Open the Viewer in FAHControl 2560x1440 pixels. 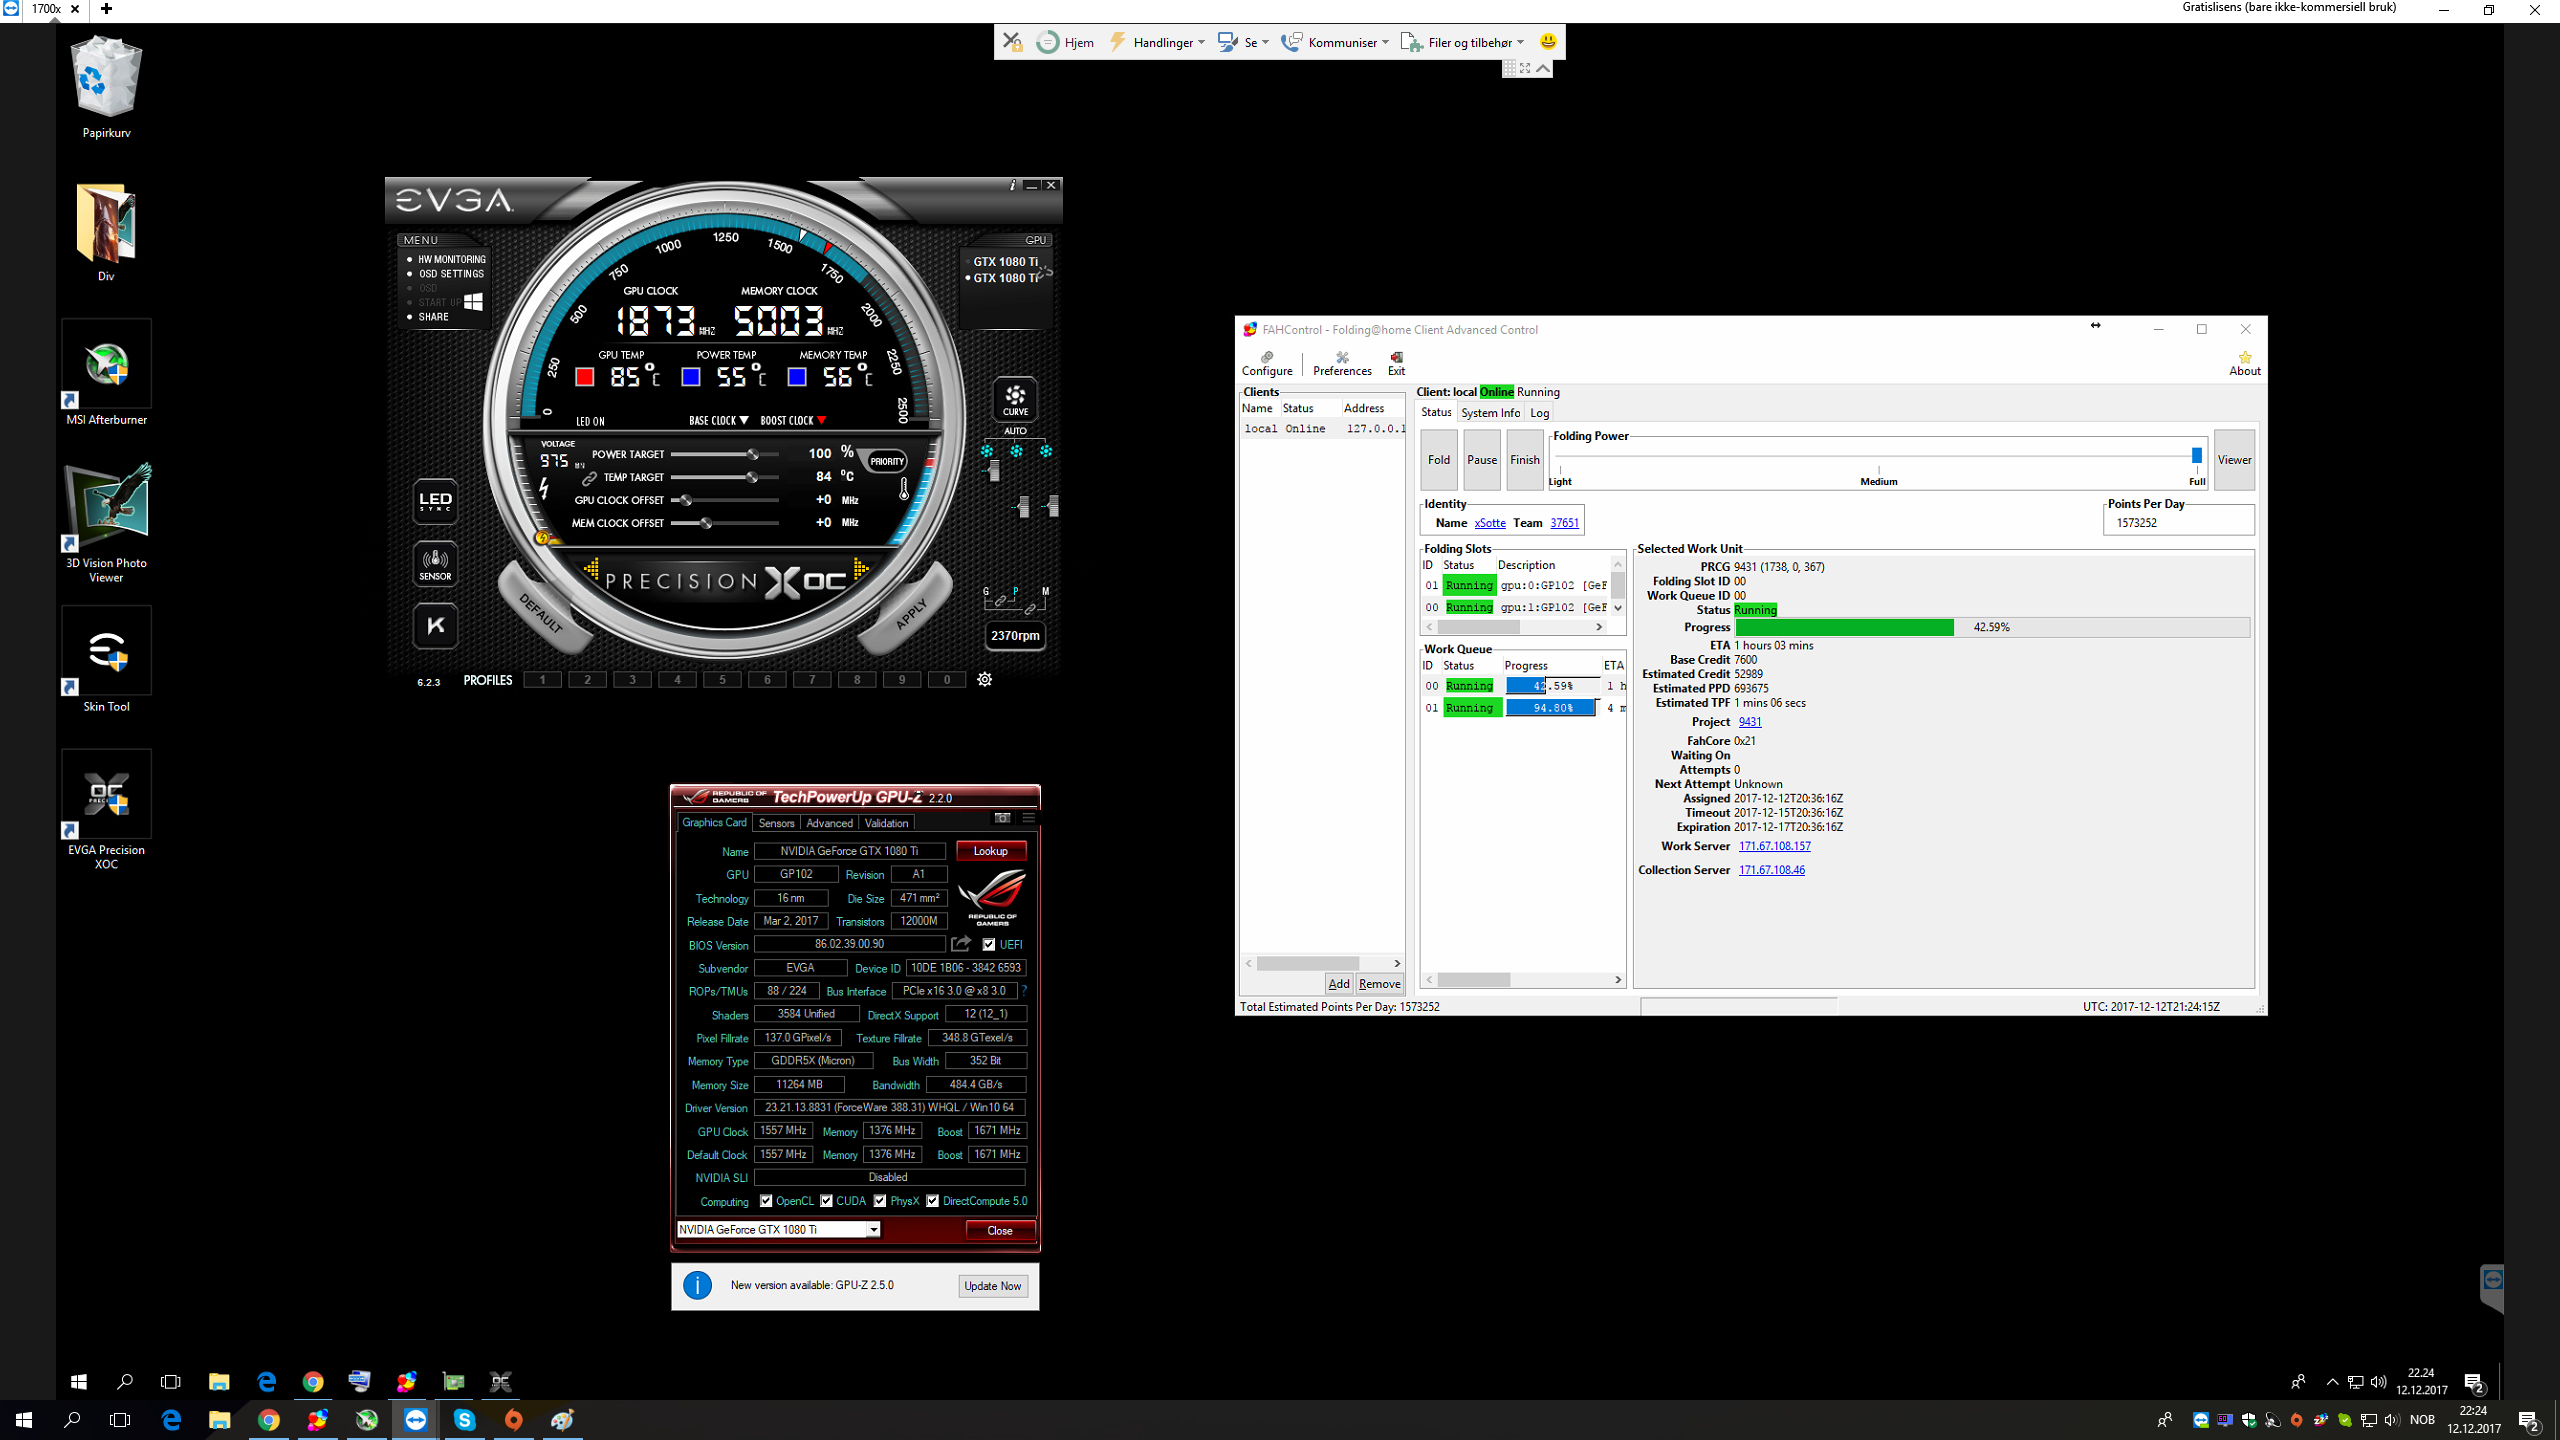coord(2234,460)
